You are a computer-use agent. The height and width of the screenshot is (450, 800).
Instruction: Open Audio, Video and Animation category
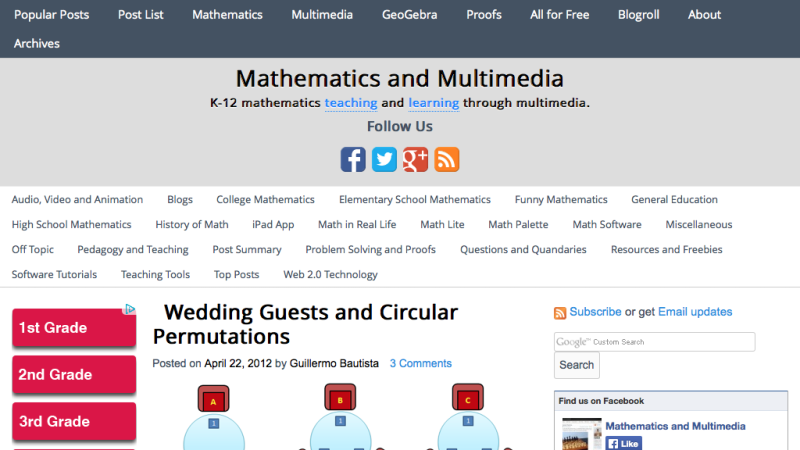(x=77, y=199)
